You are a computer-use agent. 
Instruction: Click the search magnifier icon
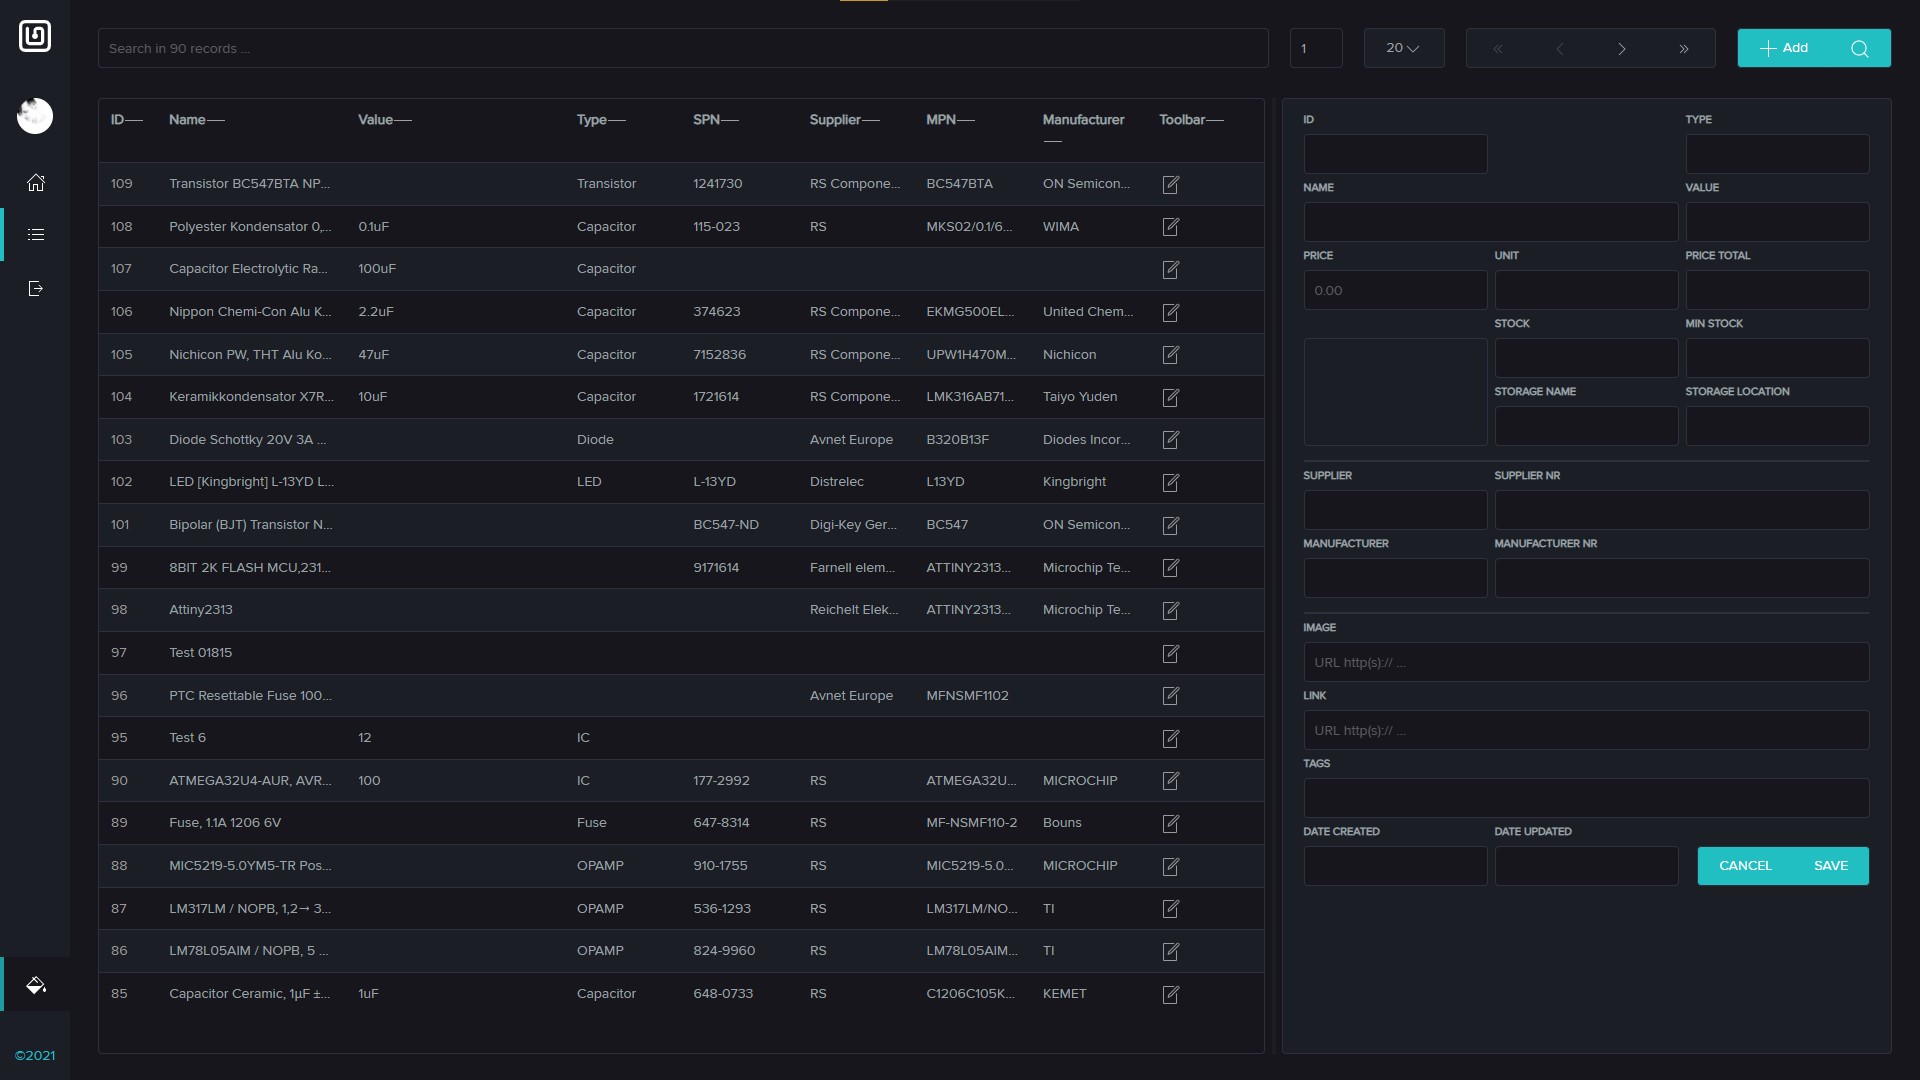point(1859,48)
